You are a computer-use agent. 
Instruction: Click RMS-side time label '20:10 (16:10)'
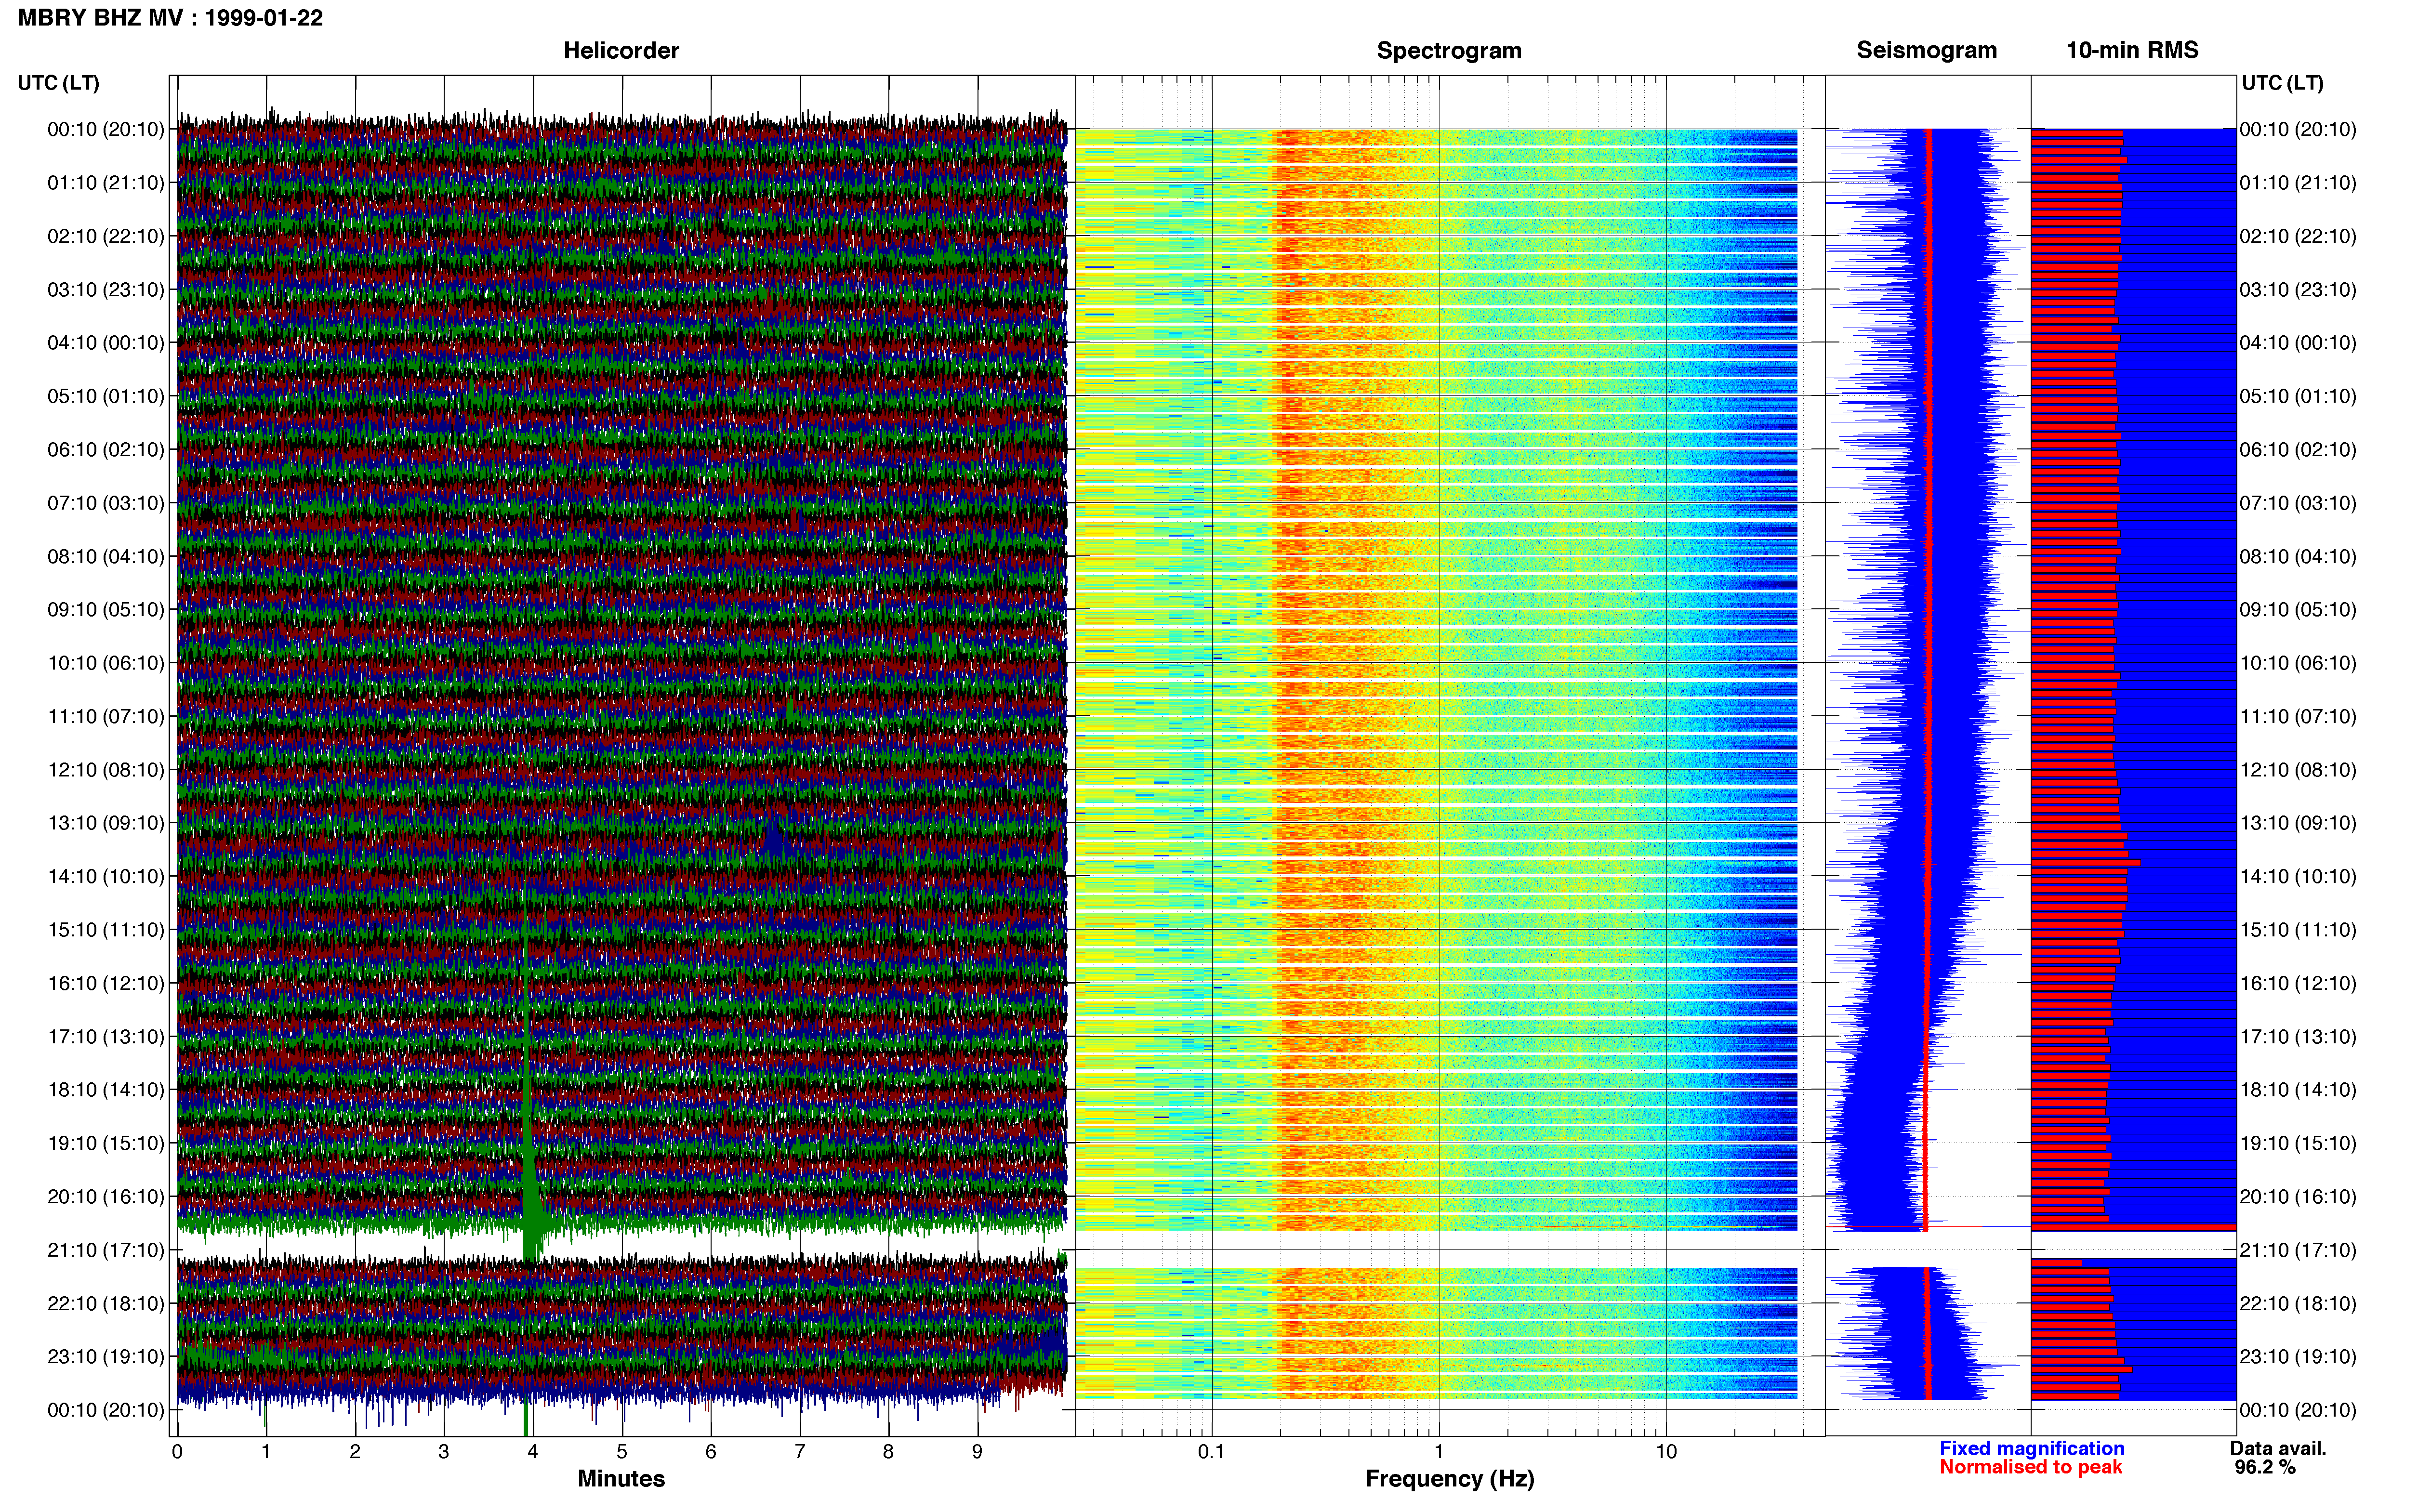(x=2298, y=1197)
